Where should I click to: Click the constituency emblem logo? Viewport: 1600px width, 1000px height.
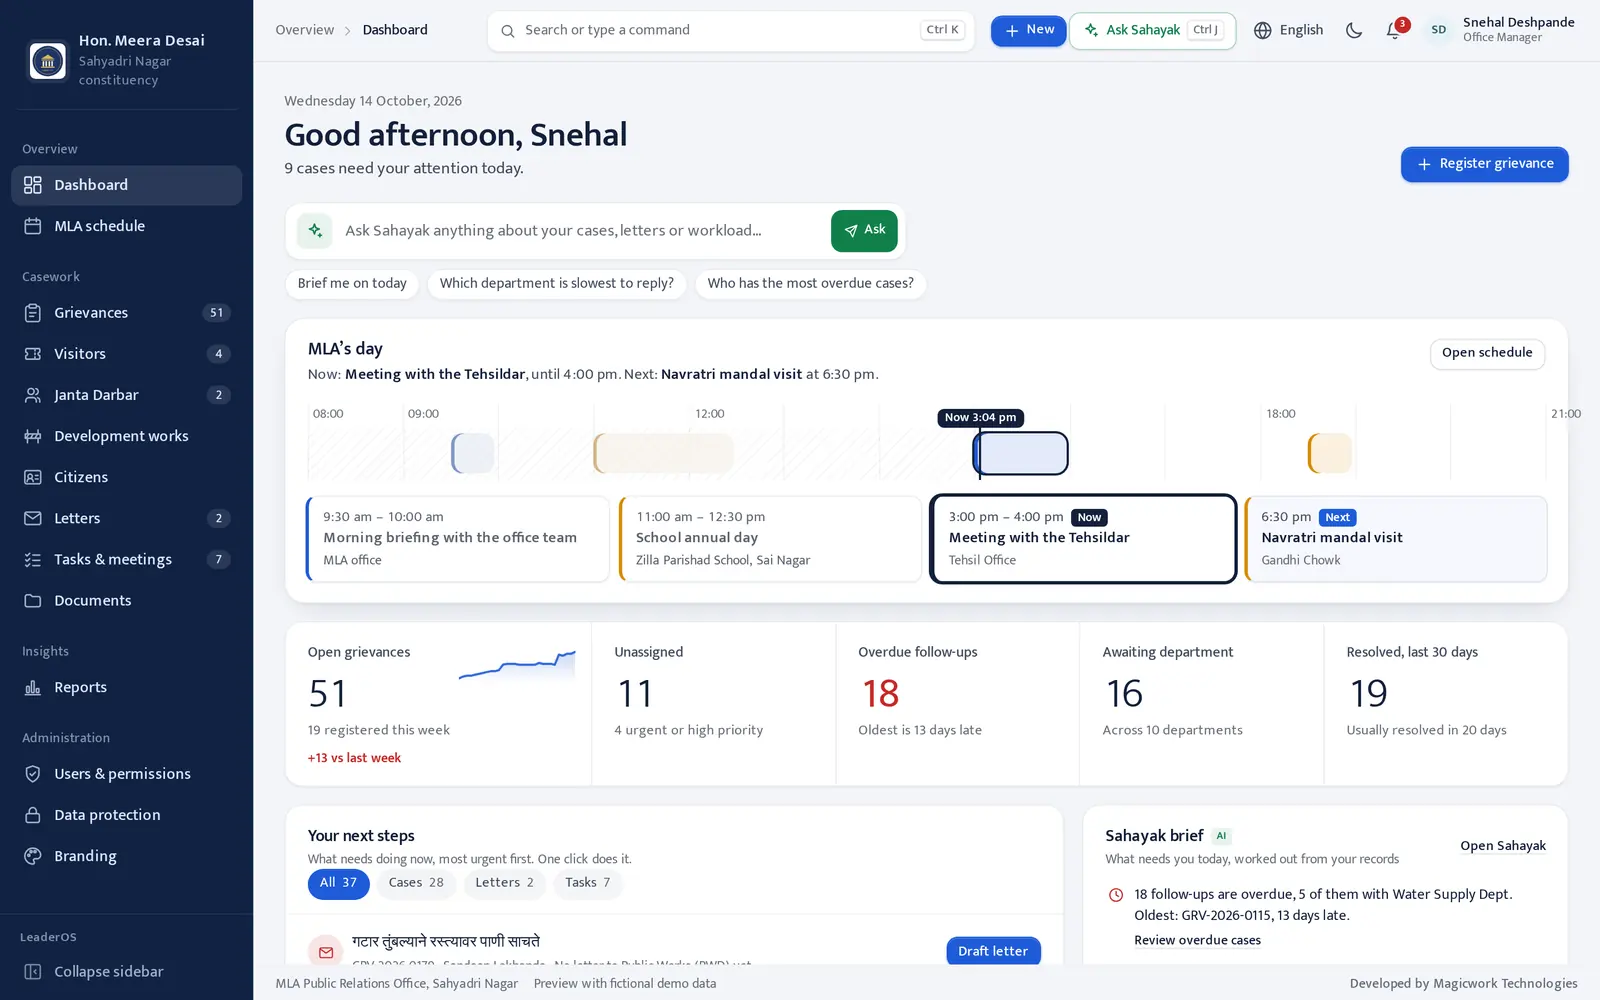click(x=47, y=61)
